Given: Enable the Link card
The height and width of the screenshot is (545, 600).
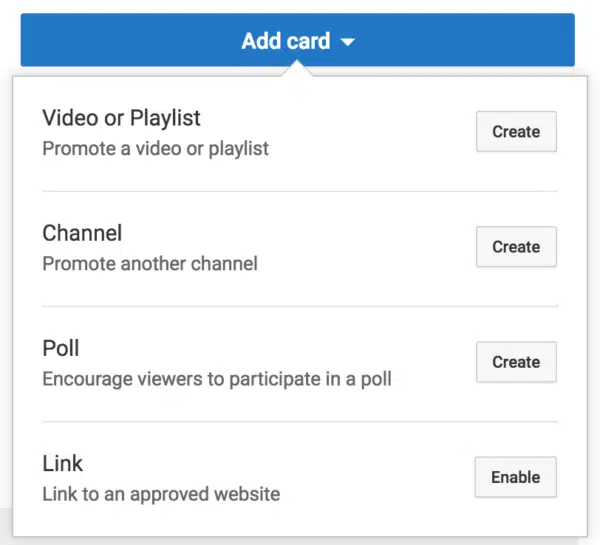Looking at the screenshot, I should click(515, 477).
